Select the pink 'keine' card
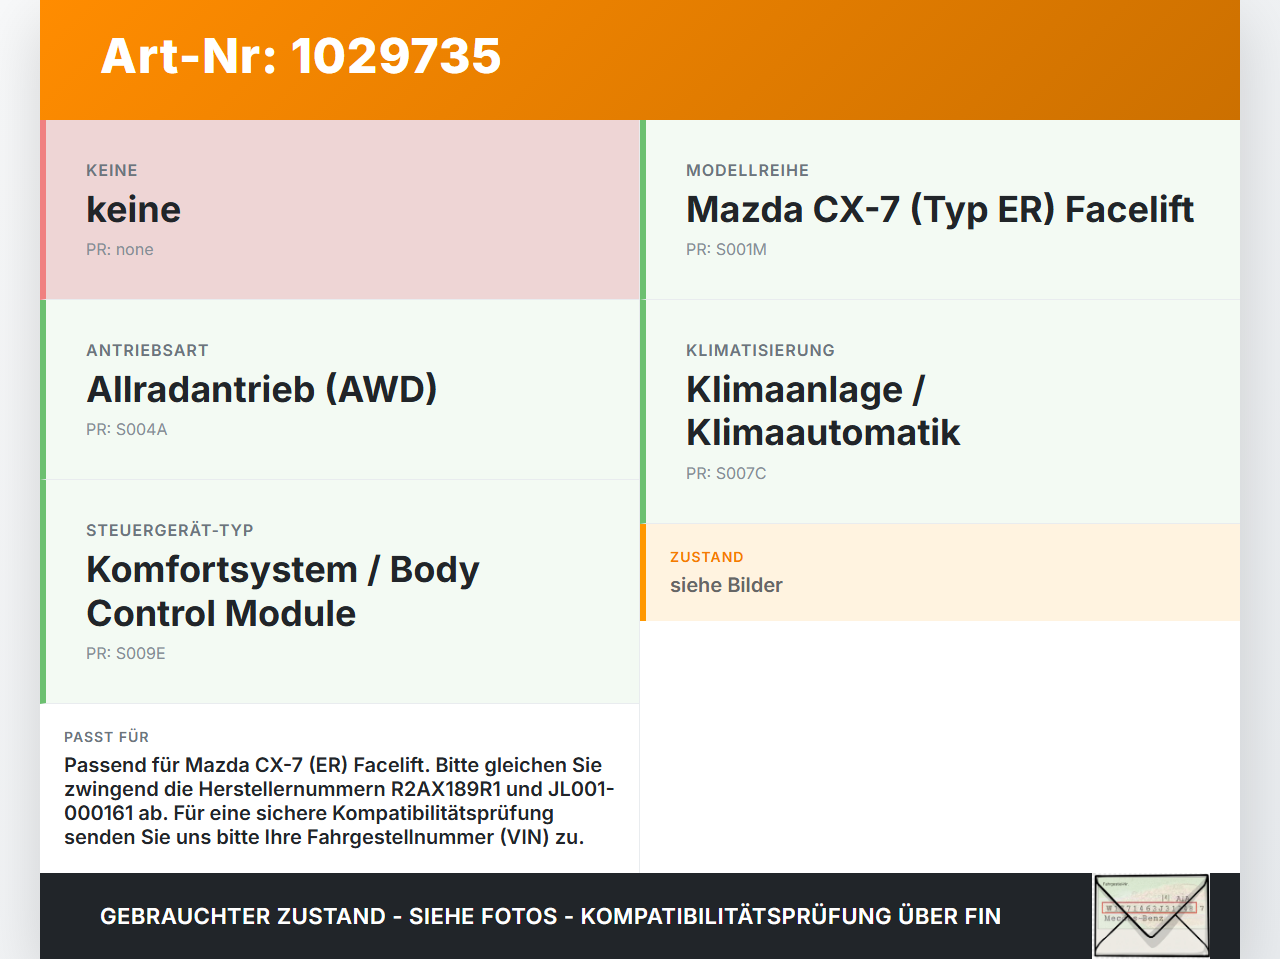Image resolution: width=1280 pixels, height=959 pixels. pos(340,210)
